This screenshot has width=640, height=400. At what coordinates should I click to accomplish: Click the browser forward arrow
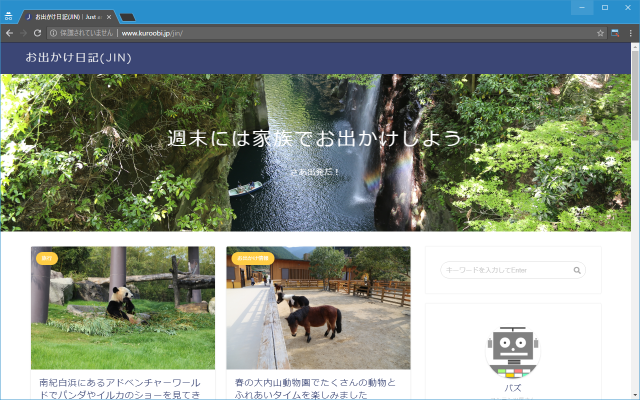[23, 33]
